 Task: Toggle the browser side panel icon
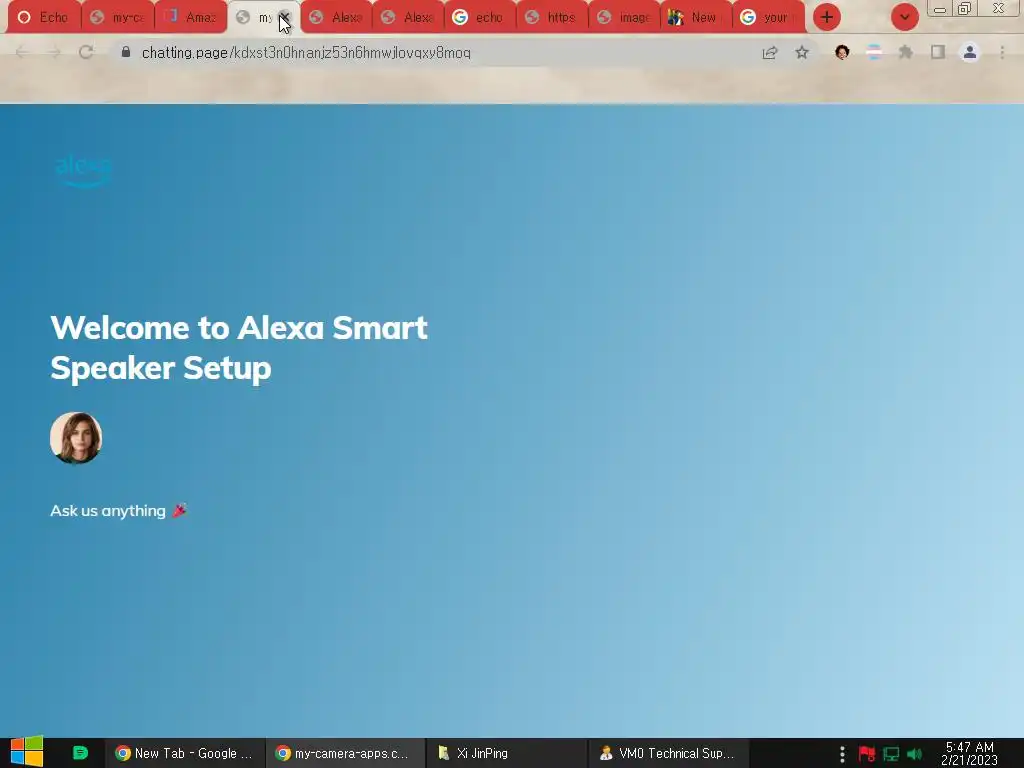pos(938,52)
